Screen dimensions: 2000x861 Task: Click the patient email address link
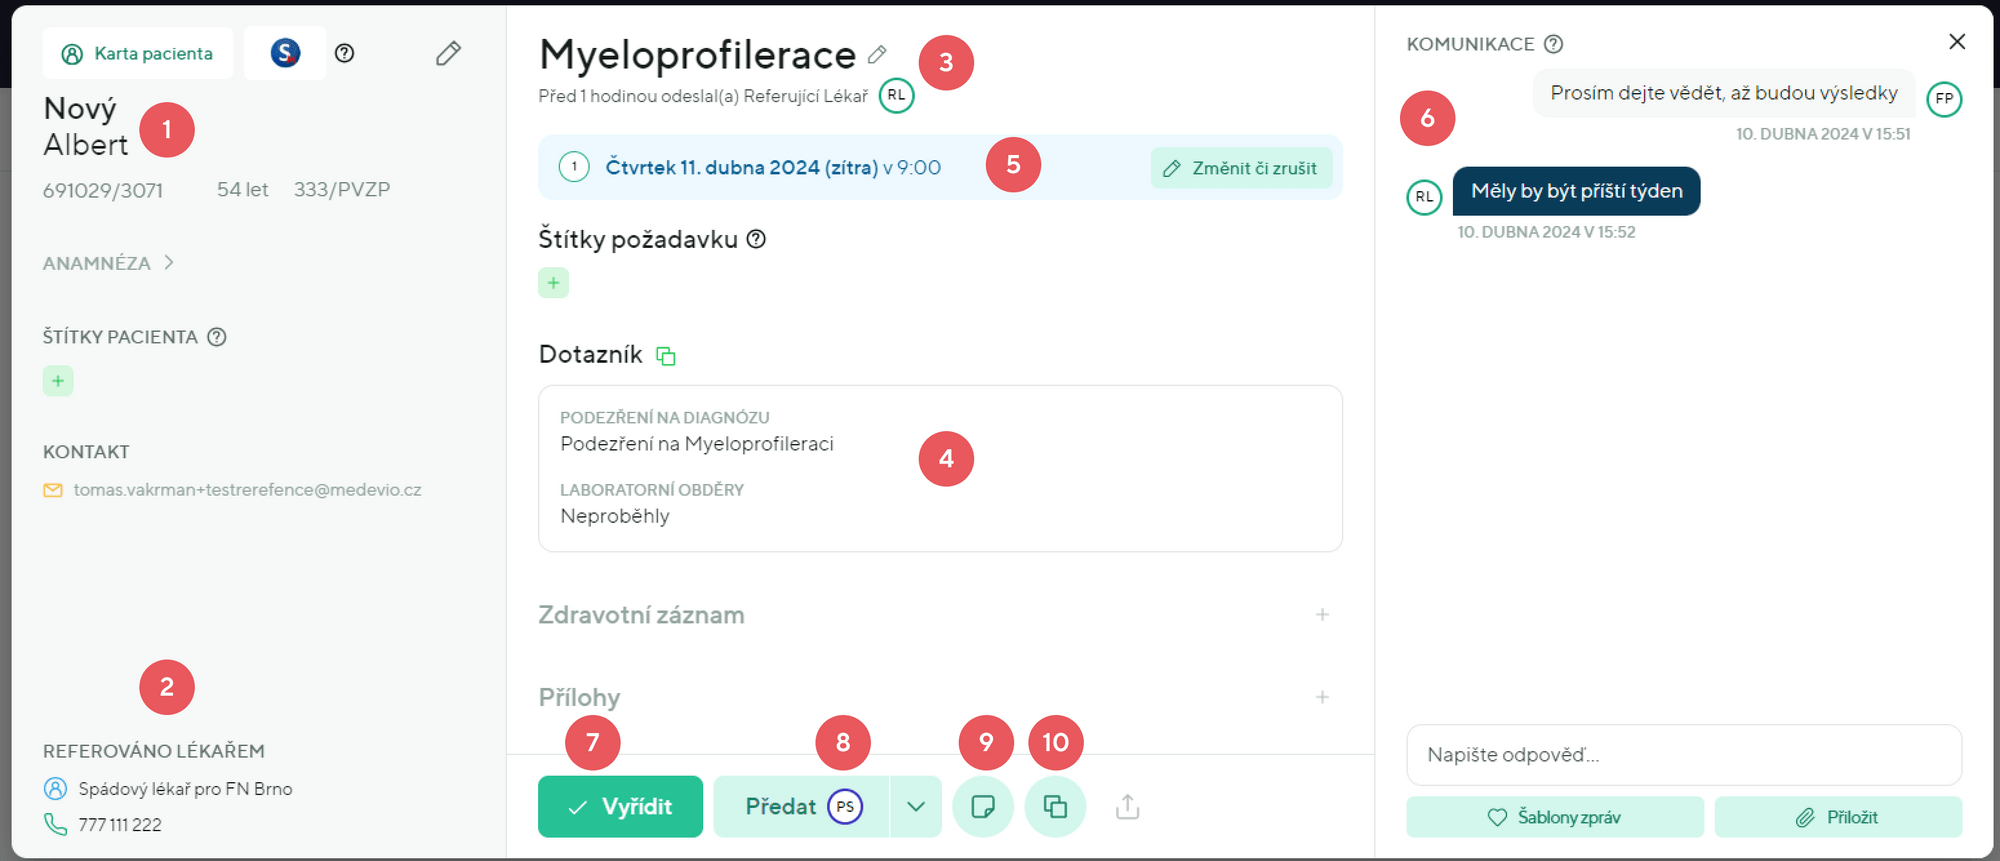247,490
